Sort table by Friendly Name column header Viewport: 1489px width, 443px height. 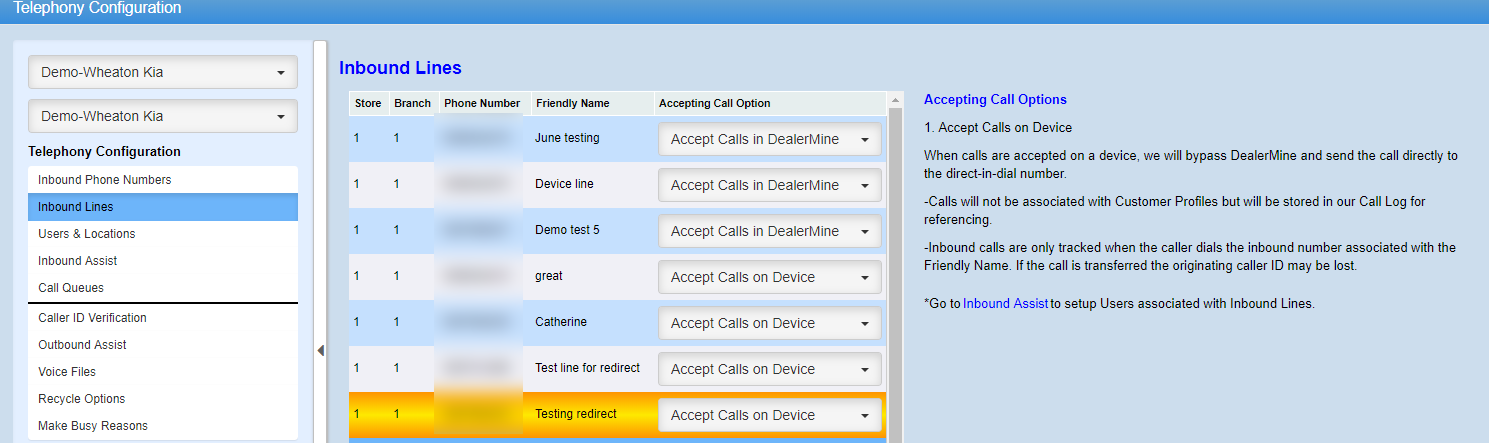[572, 103]
